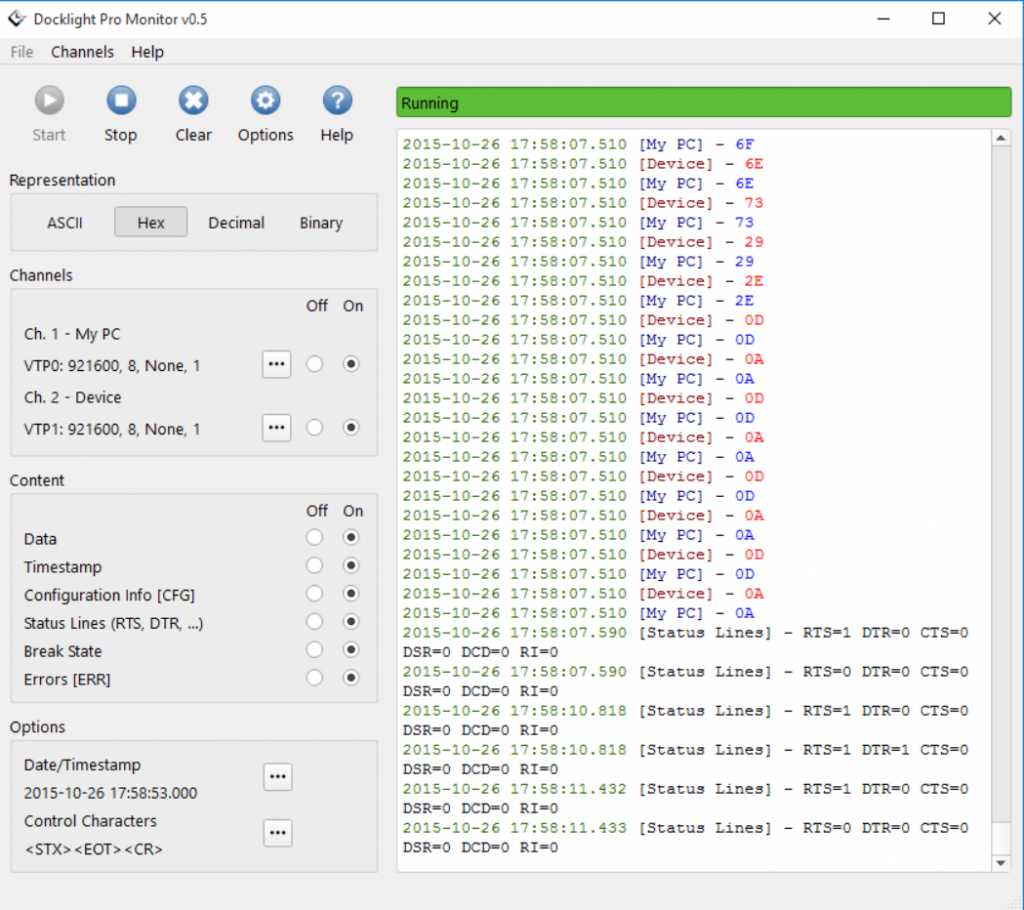This screenshot has height=910, width=1024.
Task: Select Decimal representation mode
Action: (x=236, y=222)
